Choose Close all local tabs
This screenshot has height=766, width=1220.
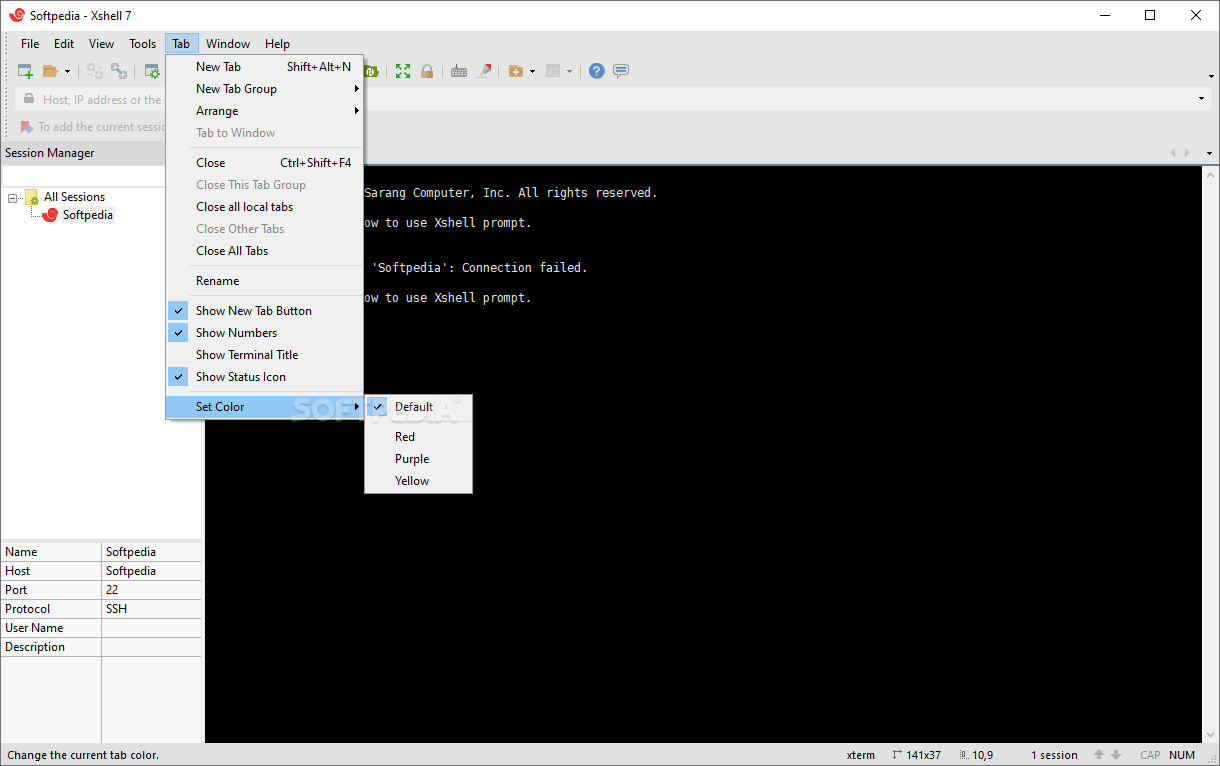coord(264,207)
